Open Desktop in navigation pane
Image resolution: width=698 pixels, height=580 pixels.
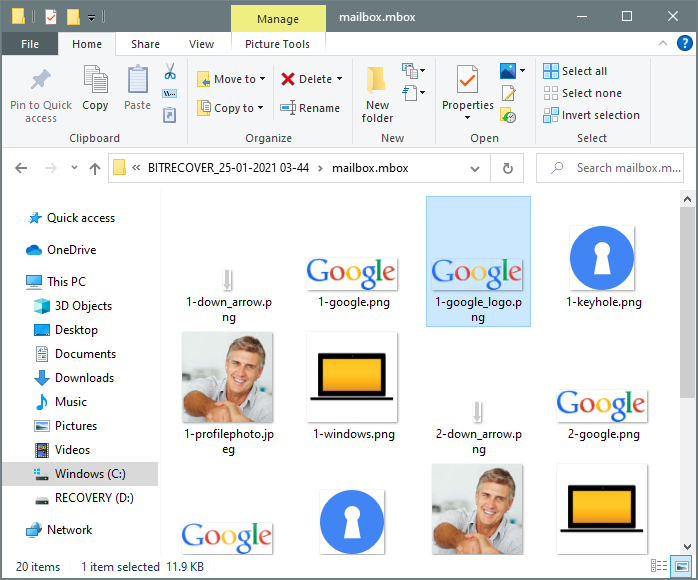76,330
